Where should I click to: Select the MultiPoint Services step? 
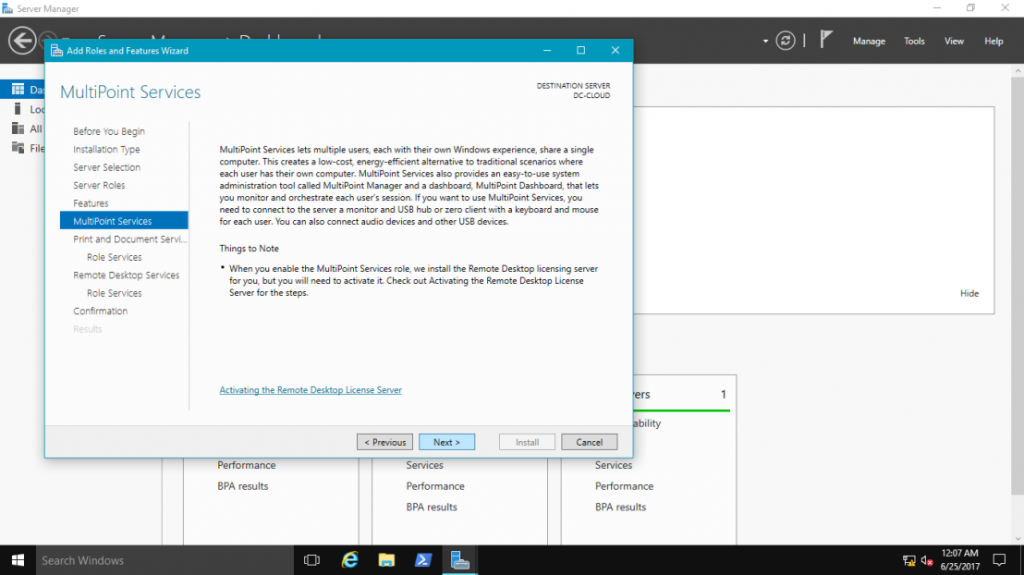tap(124, 221)
